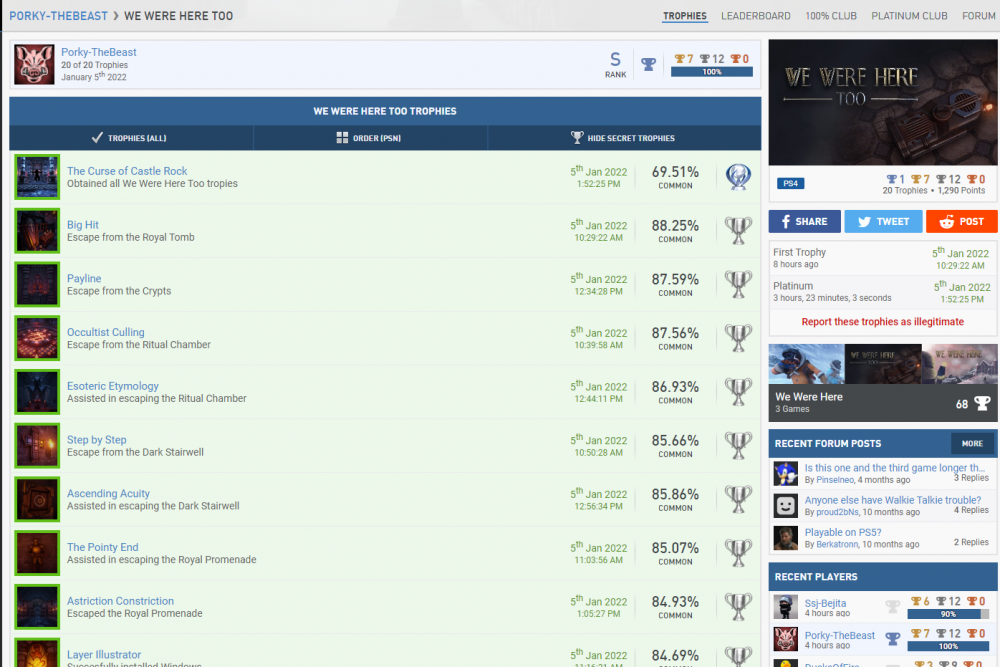Click the PS4 platform badge under the game banner
The image size is (1000, 667).
click(x=789, y=183)
